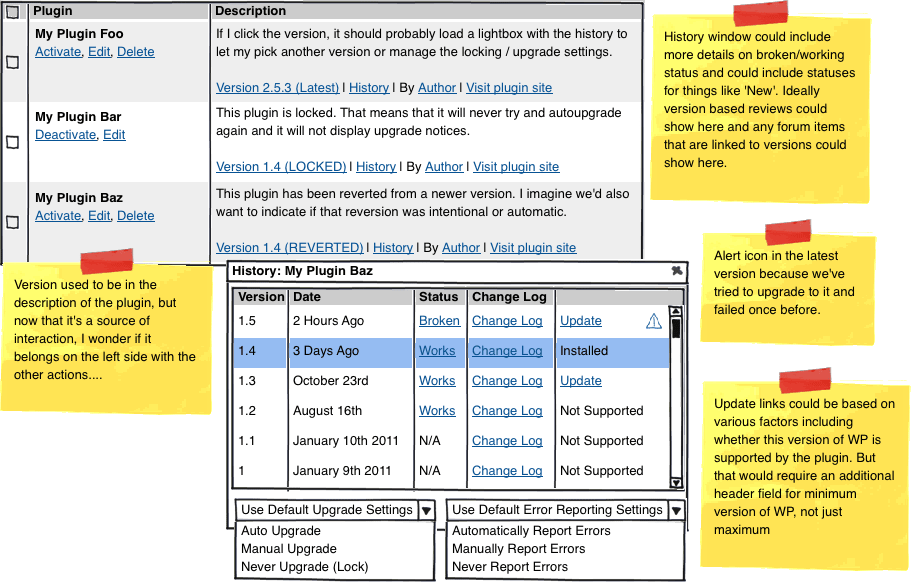Click the '2 Hours Ago' date cell
Viewport: 911px width, 582px height.
click(328, 321)
